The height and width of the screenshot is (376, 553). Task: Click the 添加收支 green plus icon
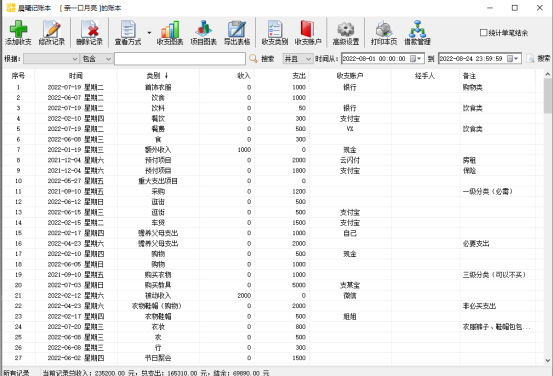click(x=18, y=29)
